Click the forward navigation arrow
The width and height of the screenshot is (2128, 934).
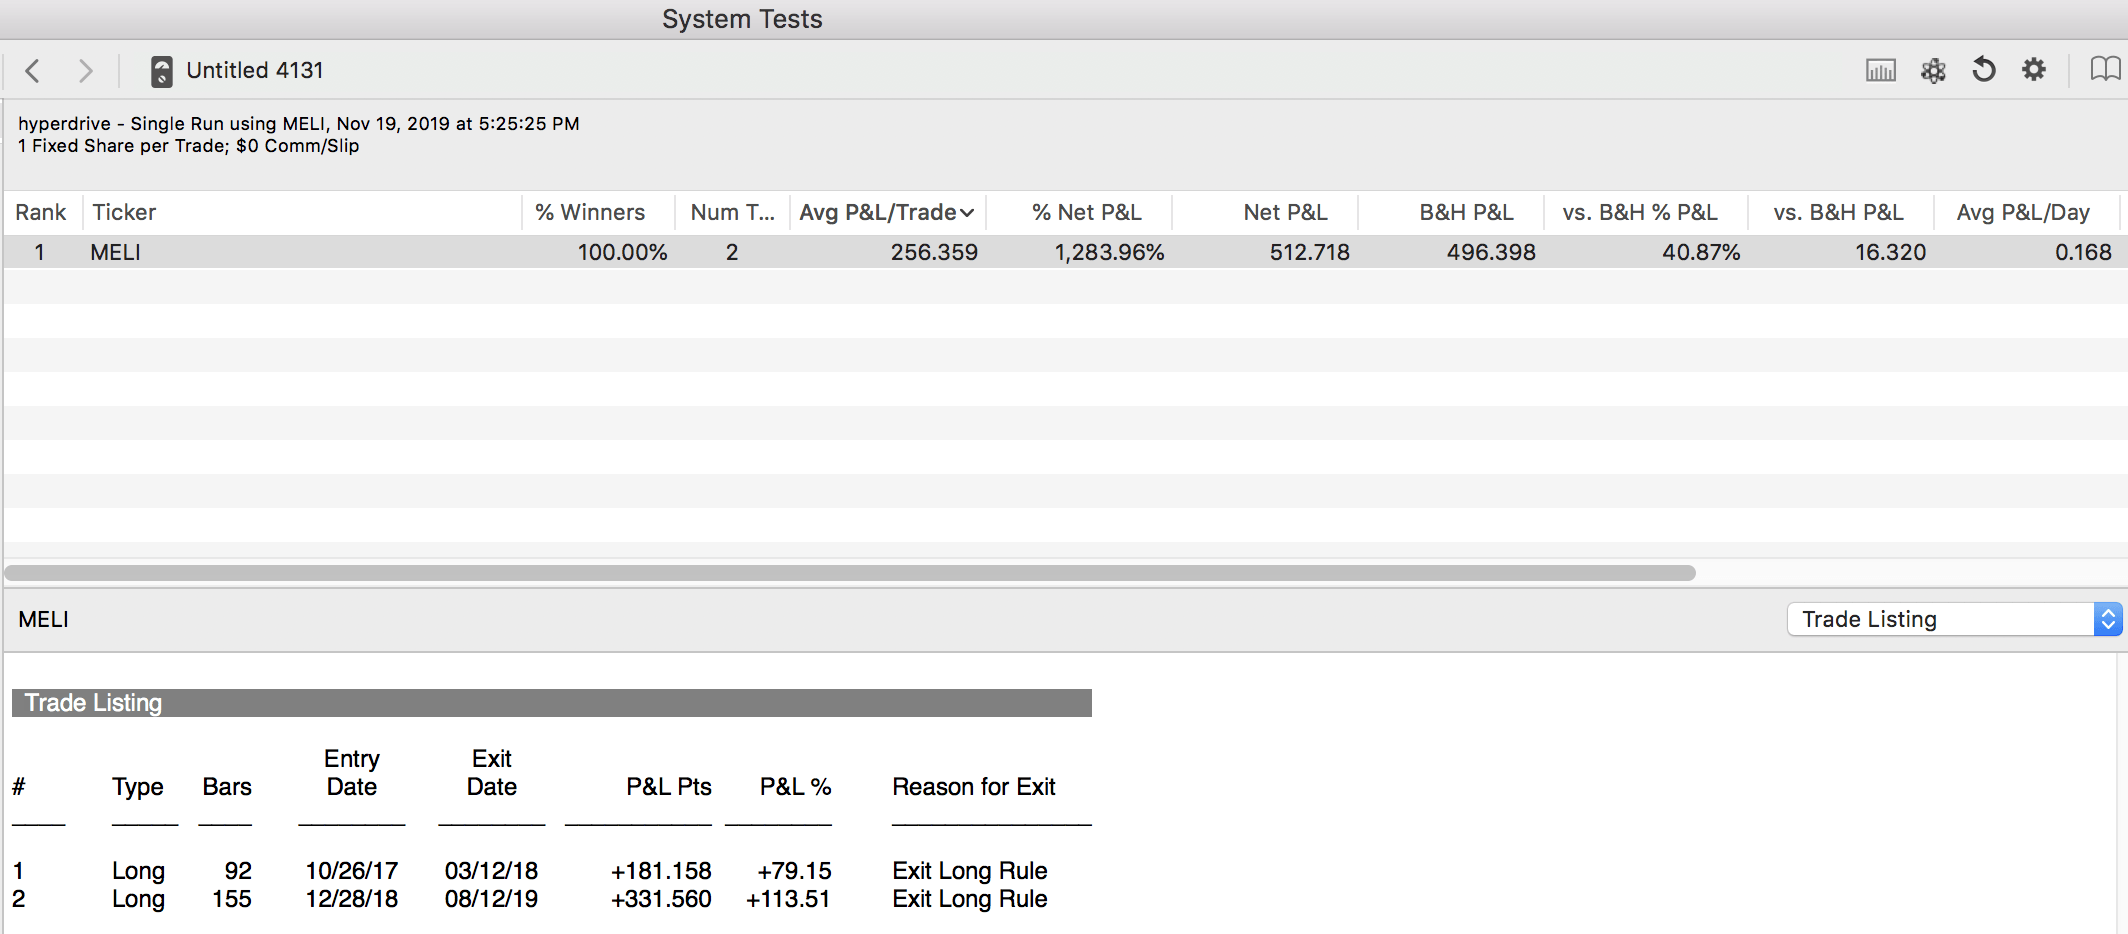[86, 71]
